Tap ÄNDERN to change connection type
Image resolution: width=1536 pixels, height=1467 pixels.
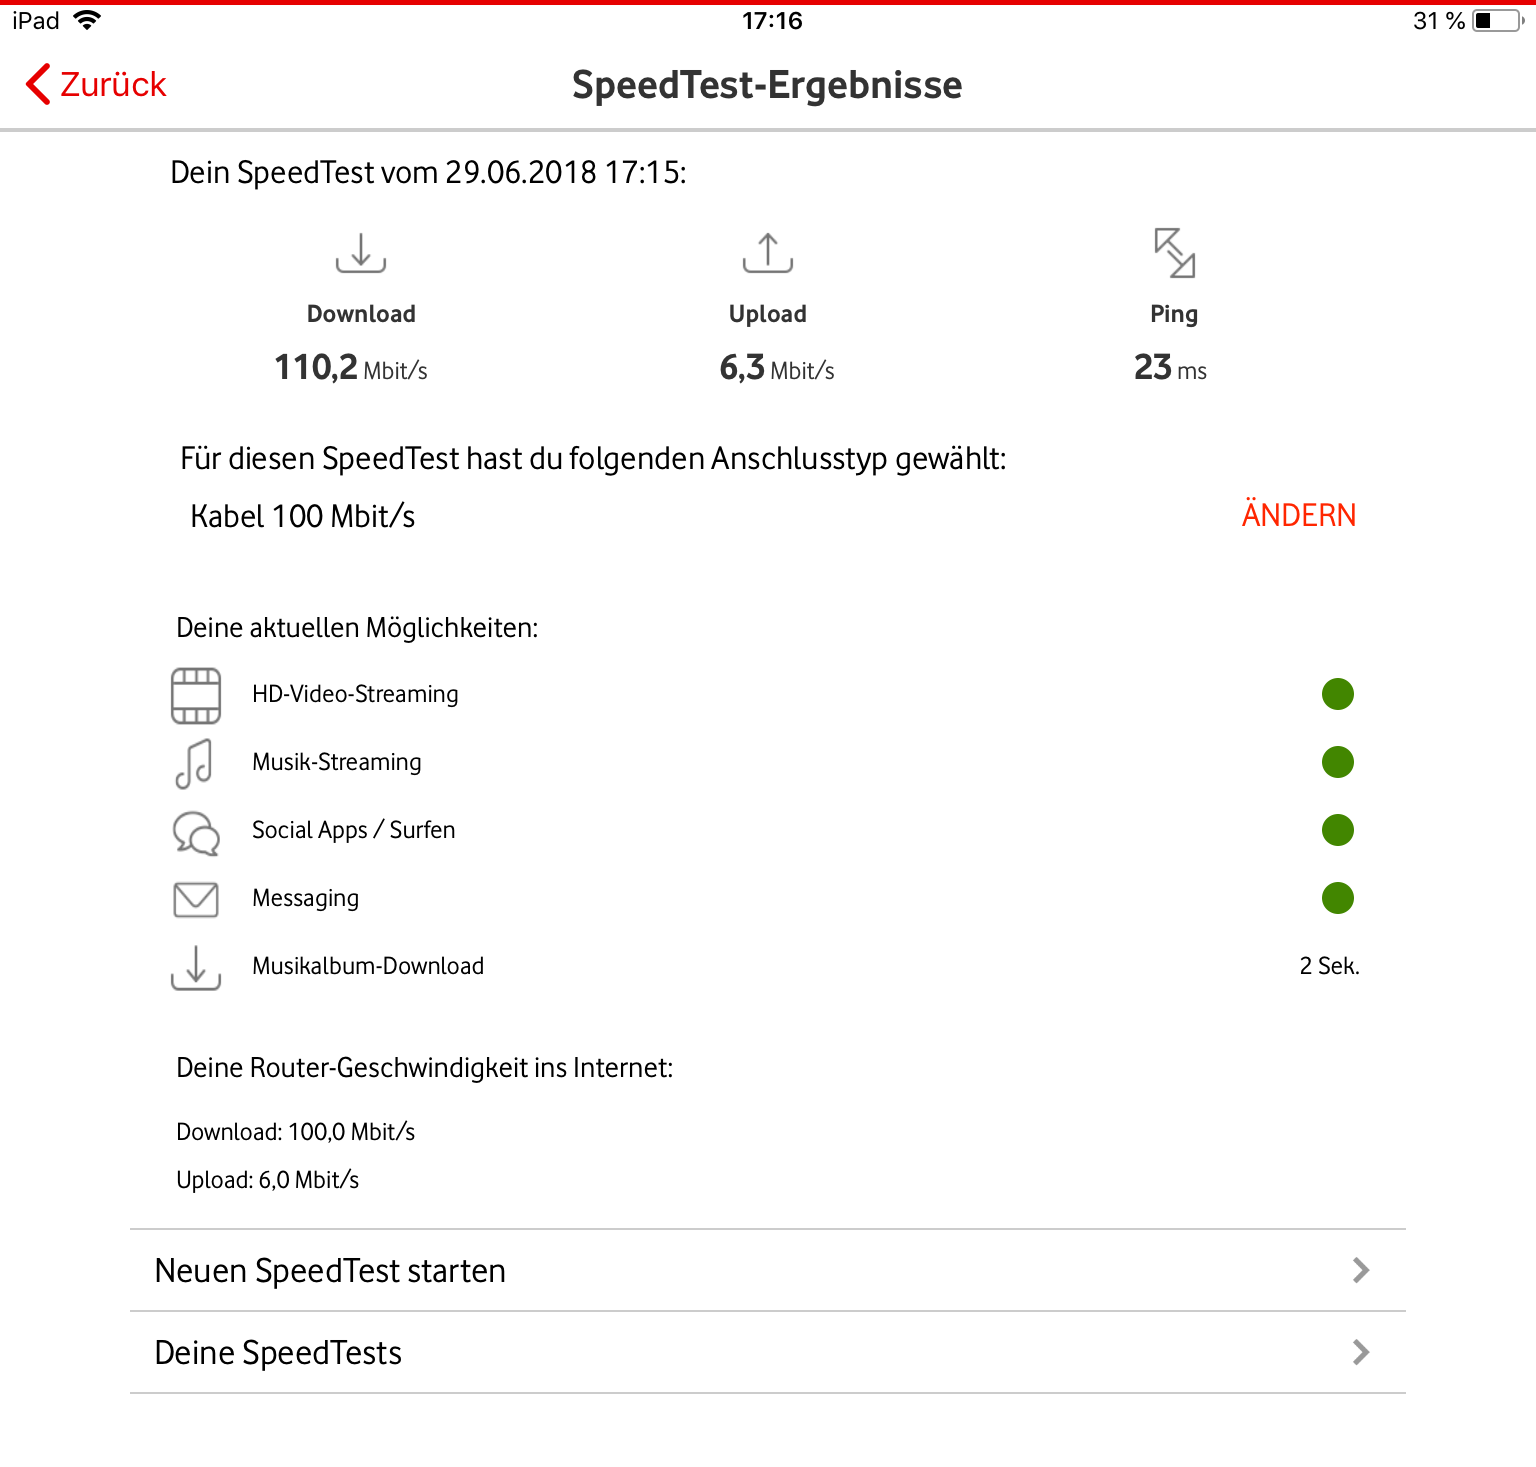(x=1299, y=514)
